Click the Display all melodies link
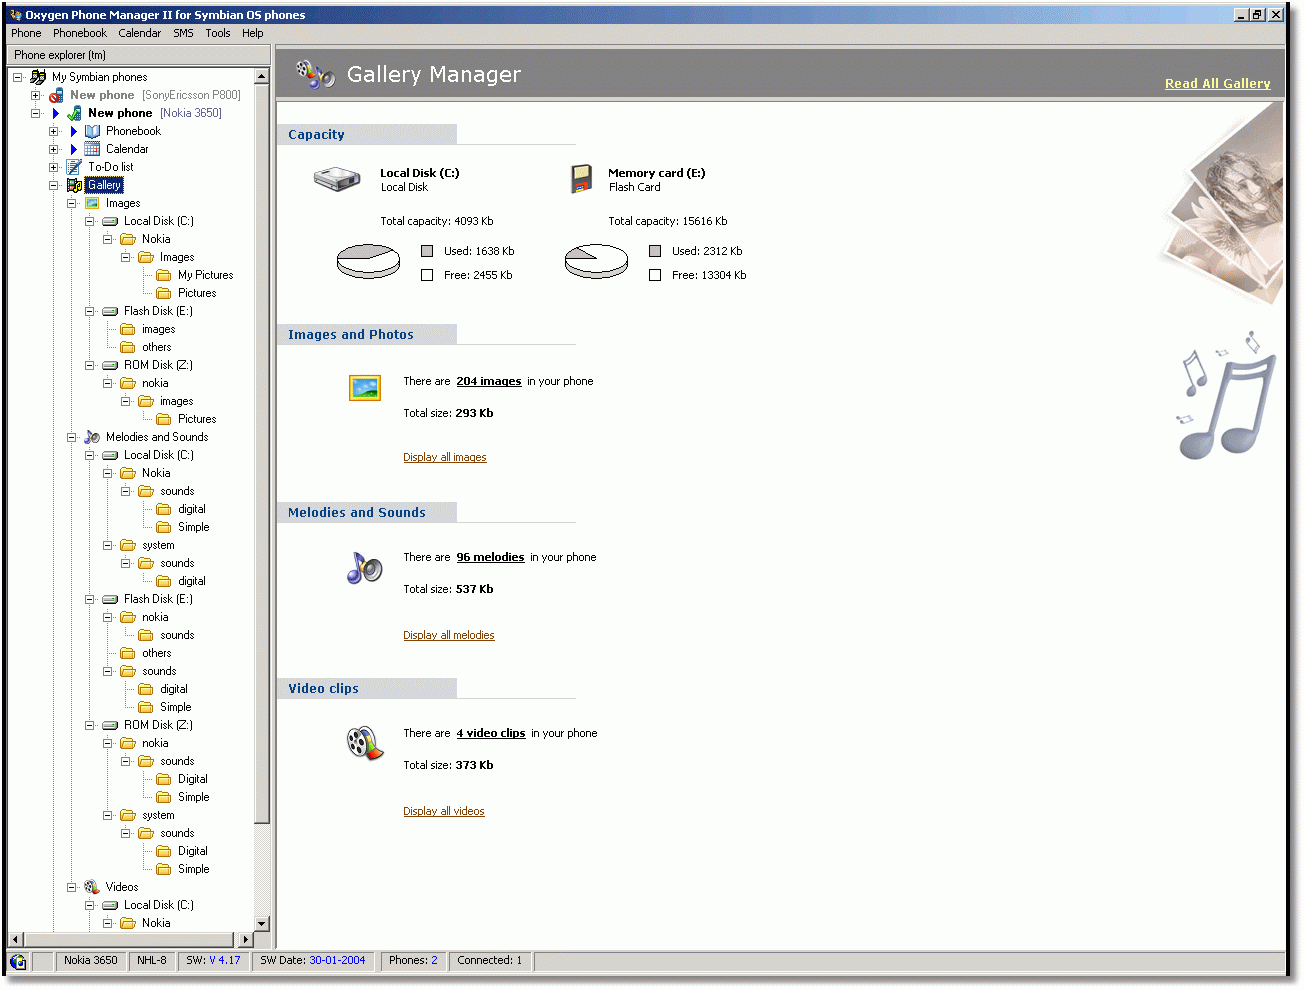 tap(449, 635)
